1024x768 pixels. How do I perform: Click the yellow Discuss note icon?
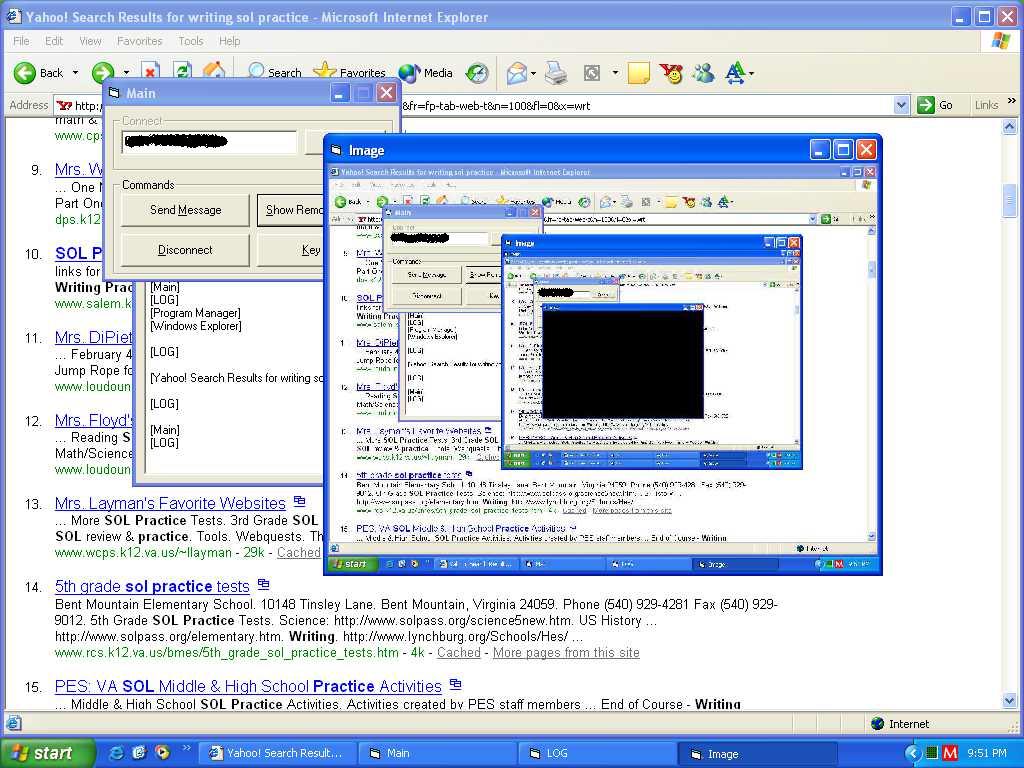(639, 73)
